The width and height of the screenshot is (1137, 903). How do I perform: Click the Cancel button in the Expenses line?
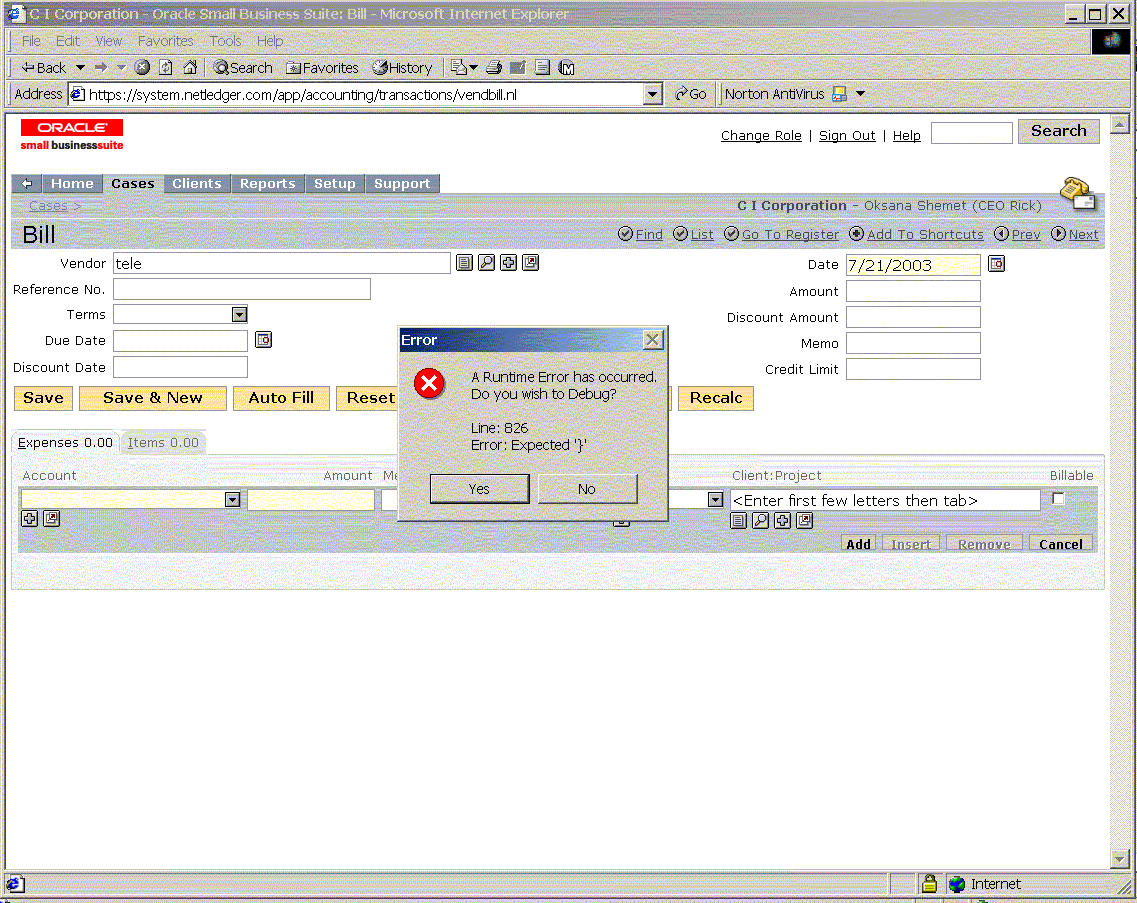(1061, 544)
